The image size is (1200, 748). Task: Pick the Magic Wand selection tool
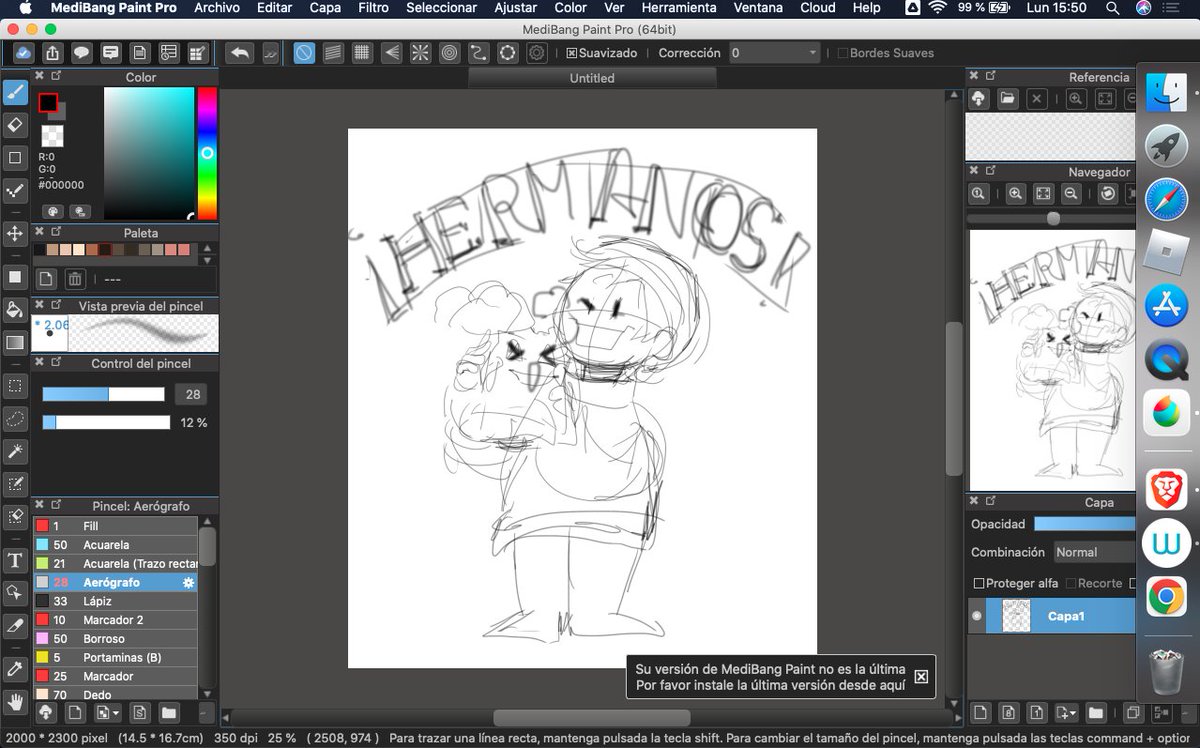click(15, 451)
